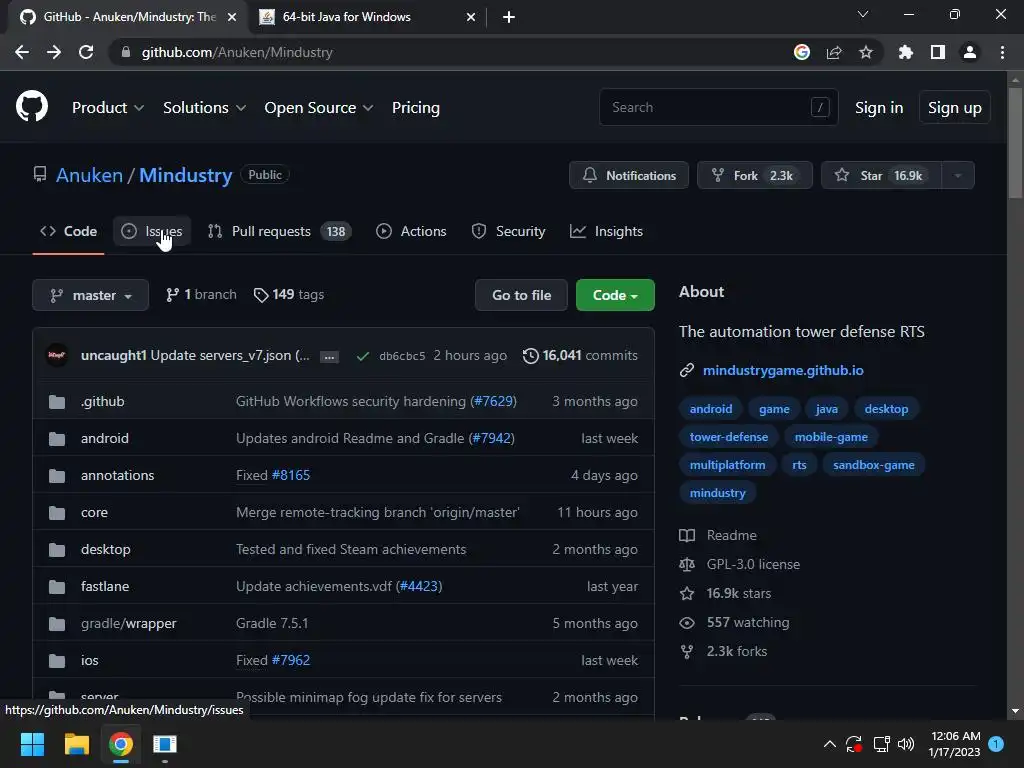Switch to the 64-bit Java for Windows tab
This screenshot has width=1024, height=768.
coord(366,17)
